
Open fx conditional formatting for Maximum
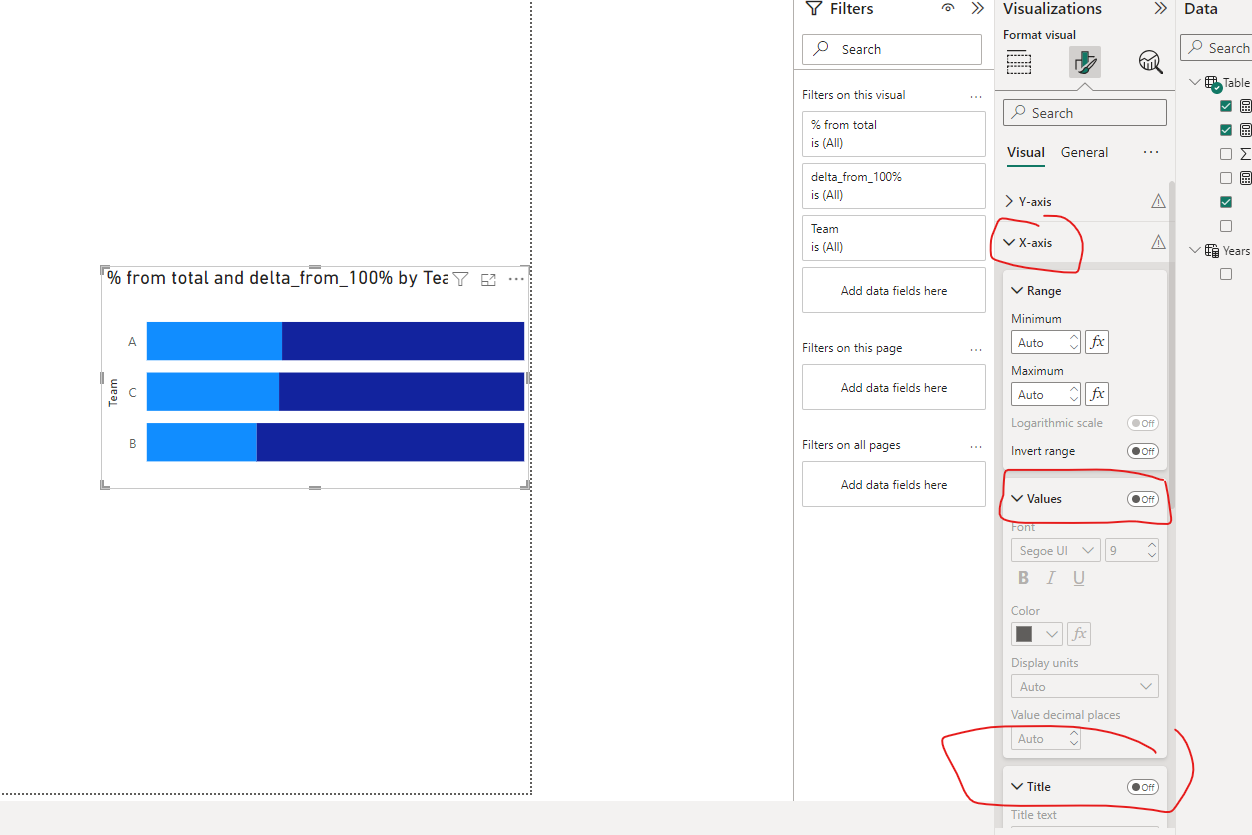[x=1097, y=394]
